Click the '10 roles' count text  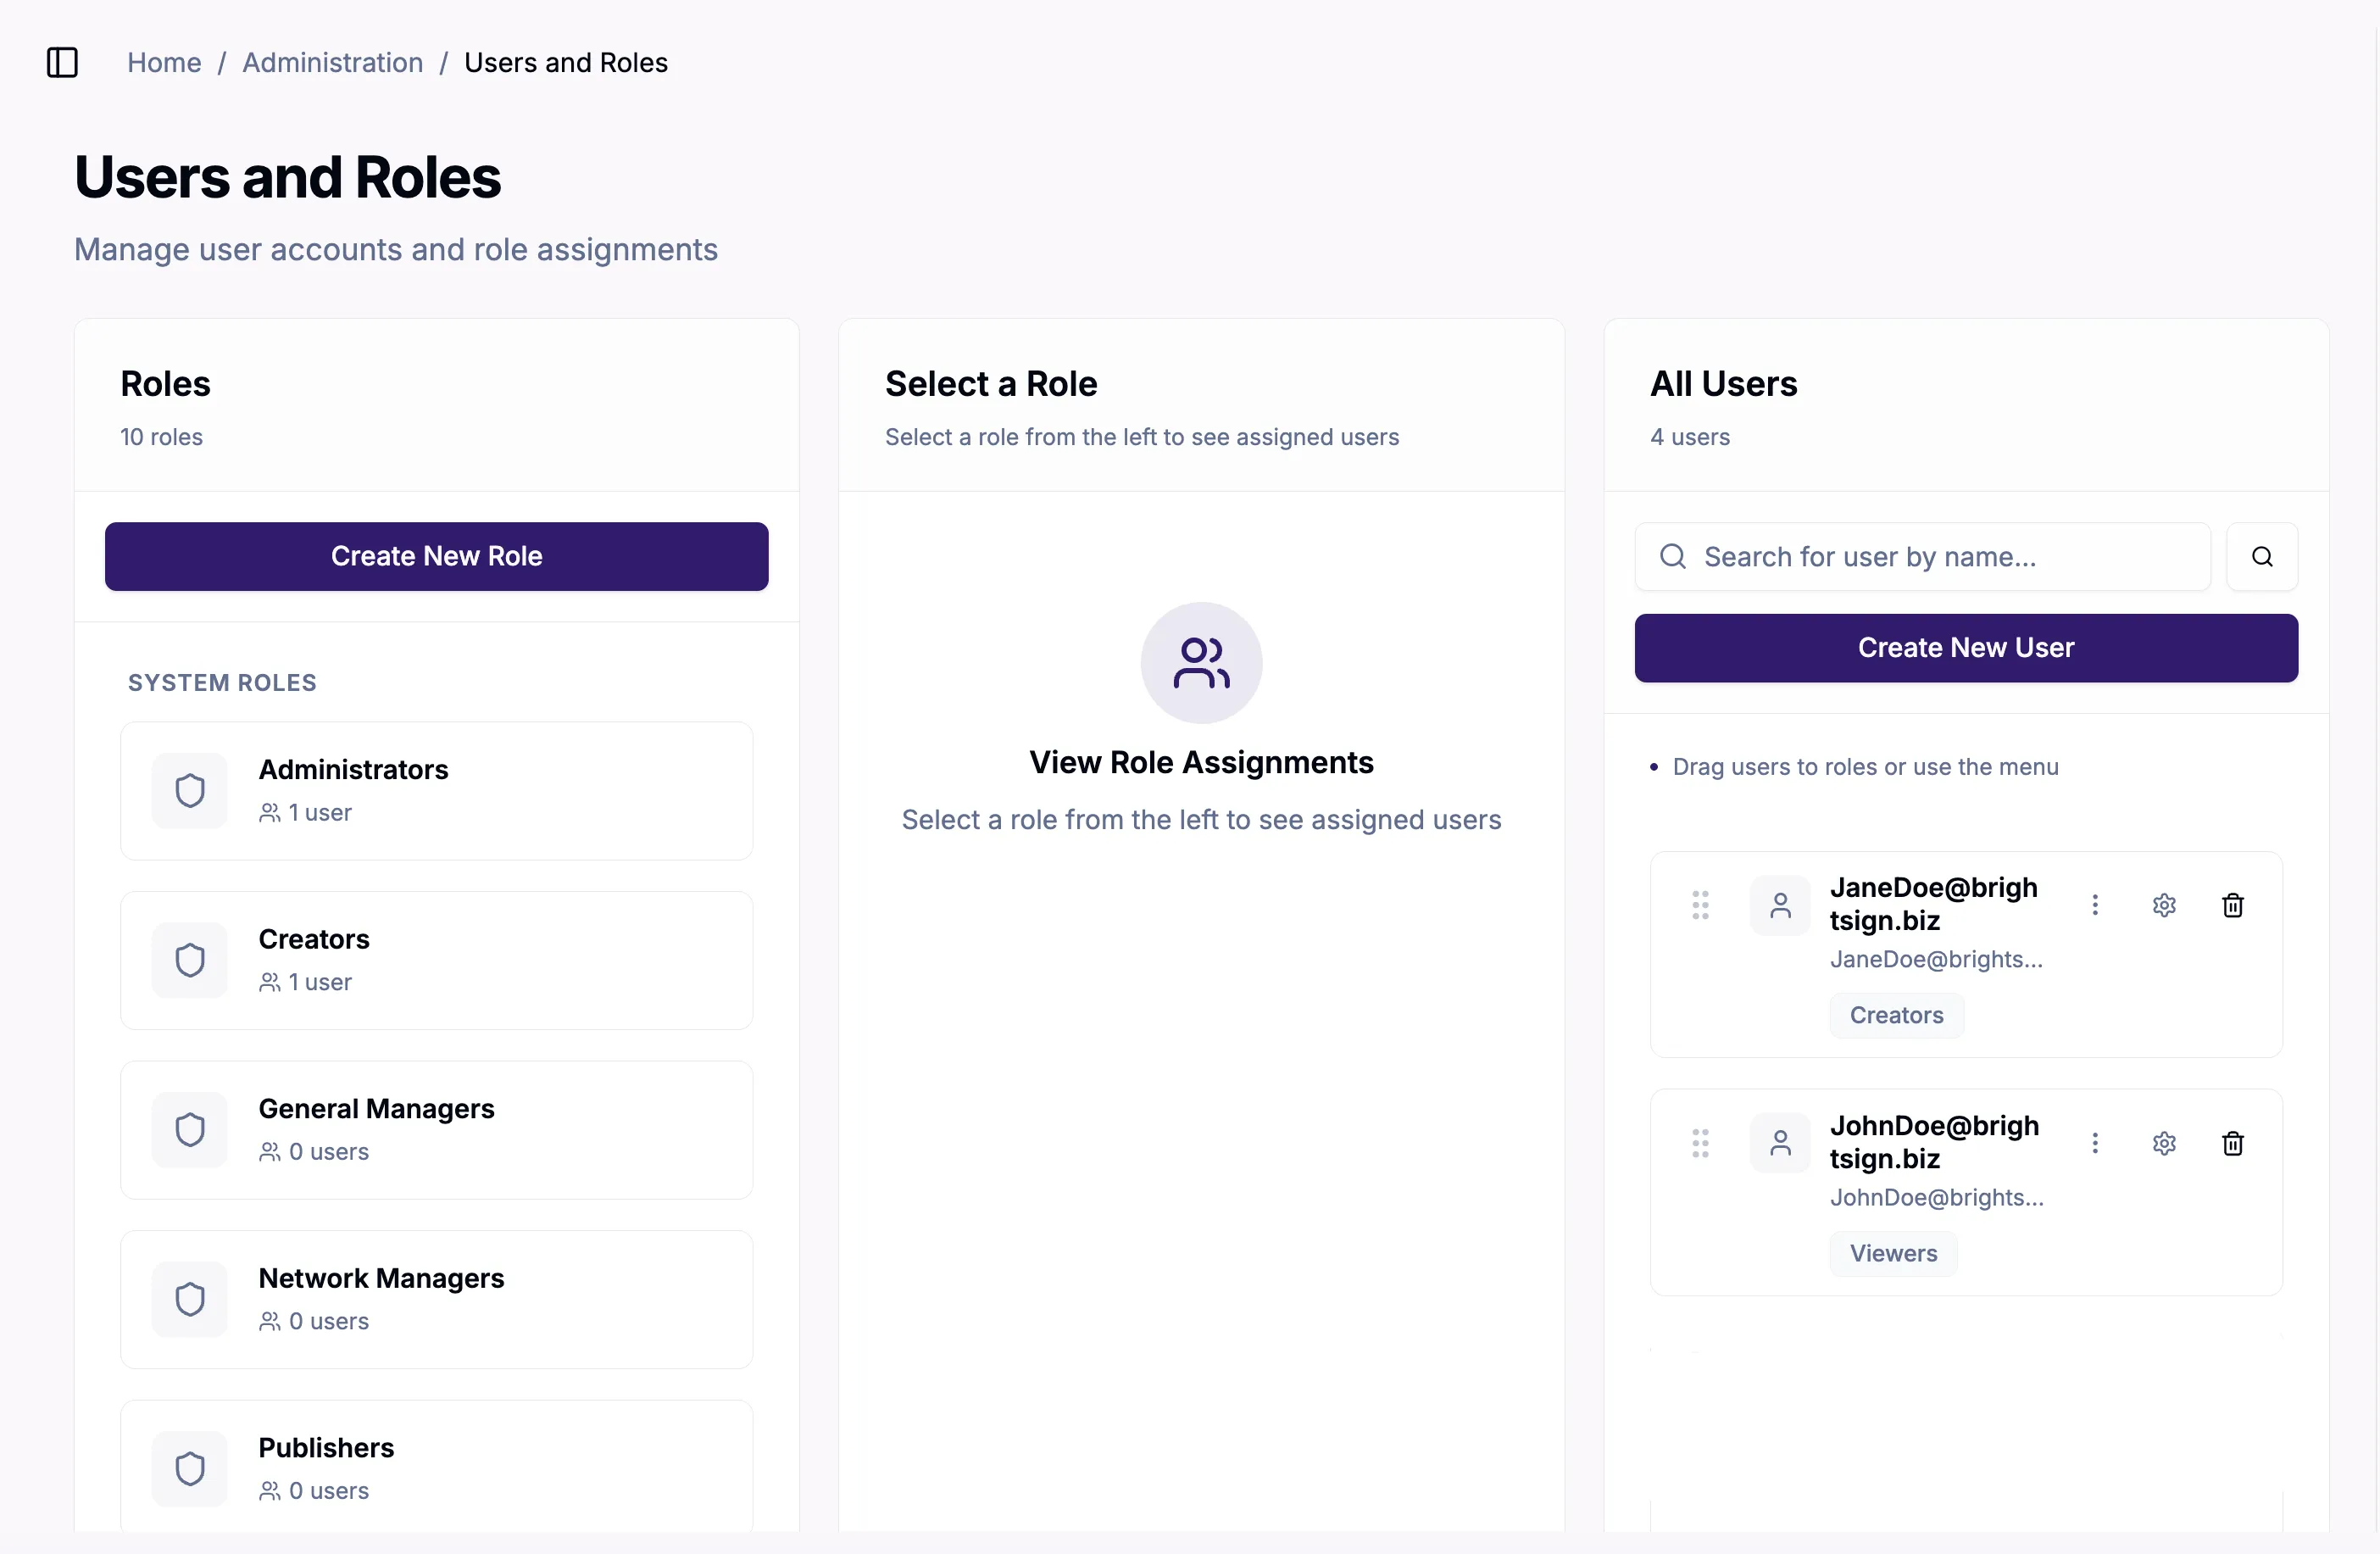click(x=161, y=437)
